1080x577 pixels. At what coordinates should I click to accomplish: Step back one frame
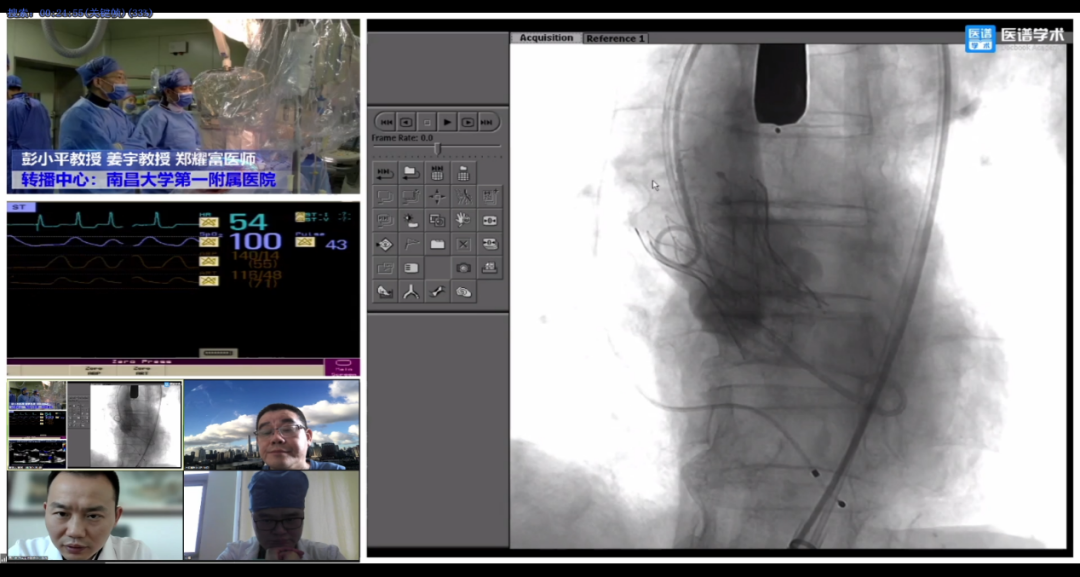(406, 122)
